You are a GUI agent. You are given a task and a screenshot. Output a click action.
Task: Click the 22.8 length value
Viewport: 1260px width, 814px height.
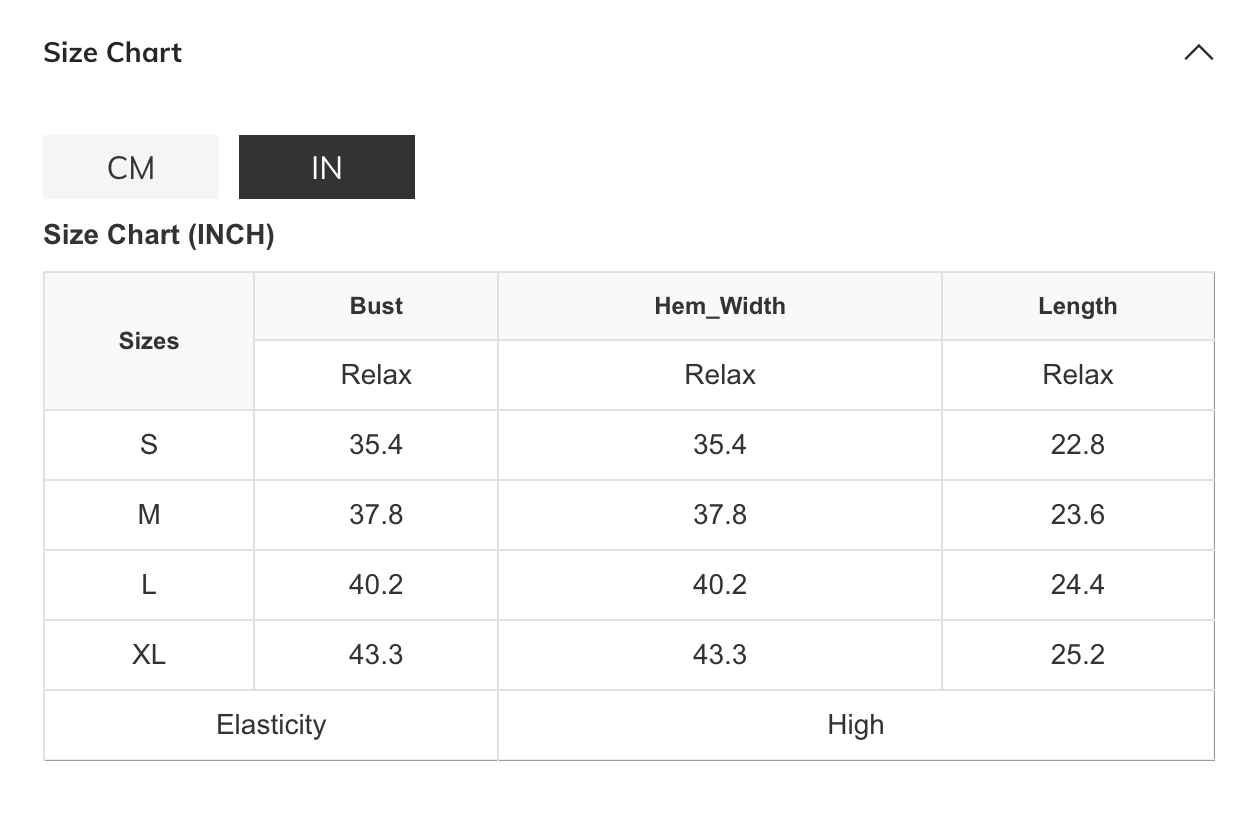point(1077,445)
